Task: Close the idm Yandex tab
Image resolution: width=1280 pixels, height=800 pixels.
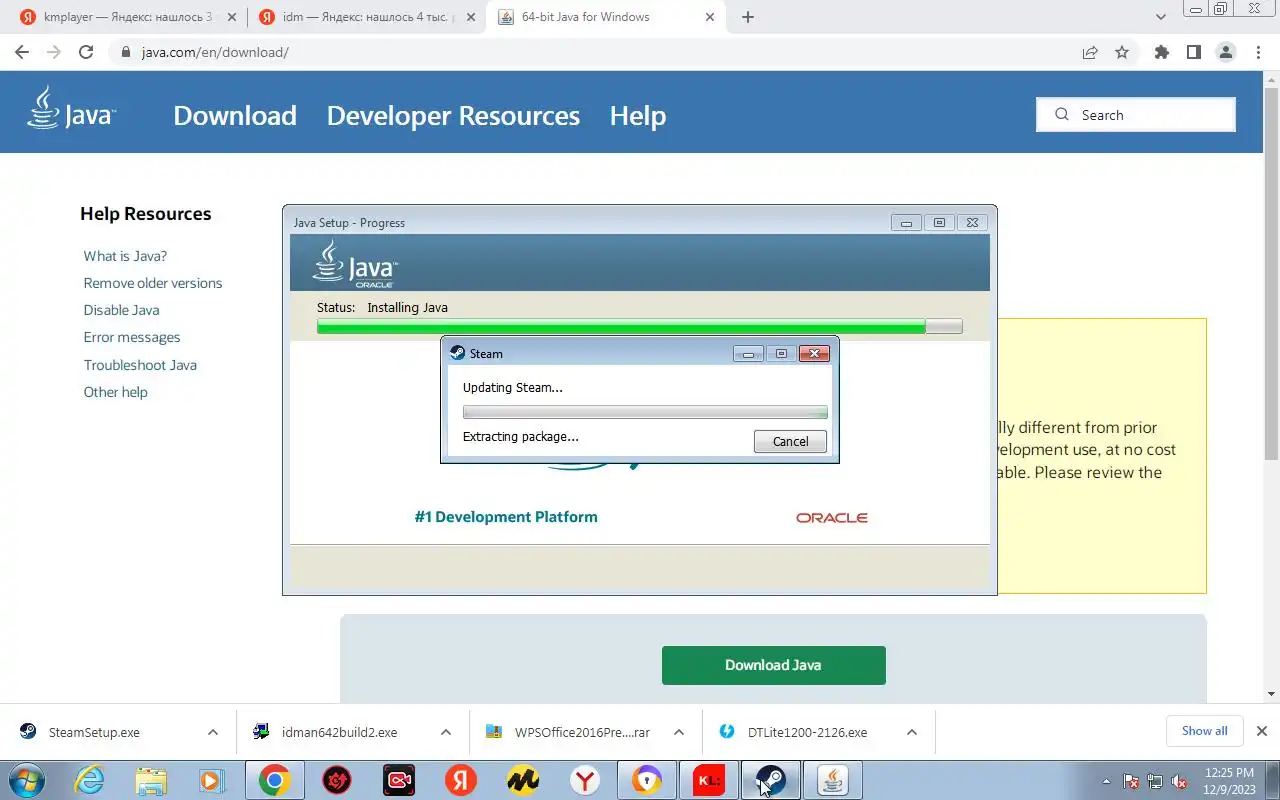Action: click(x=471, y=17)
